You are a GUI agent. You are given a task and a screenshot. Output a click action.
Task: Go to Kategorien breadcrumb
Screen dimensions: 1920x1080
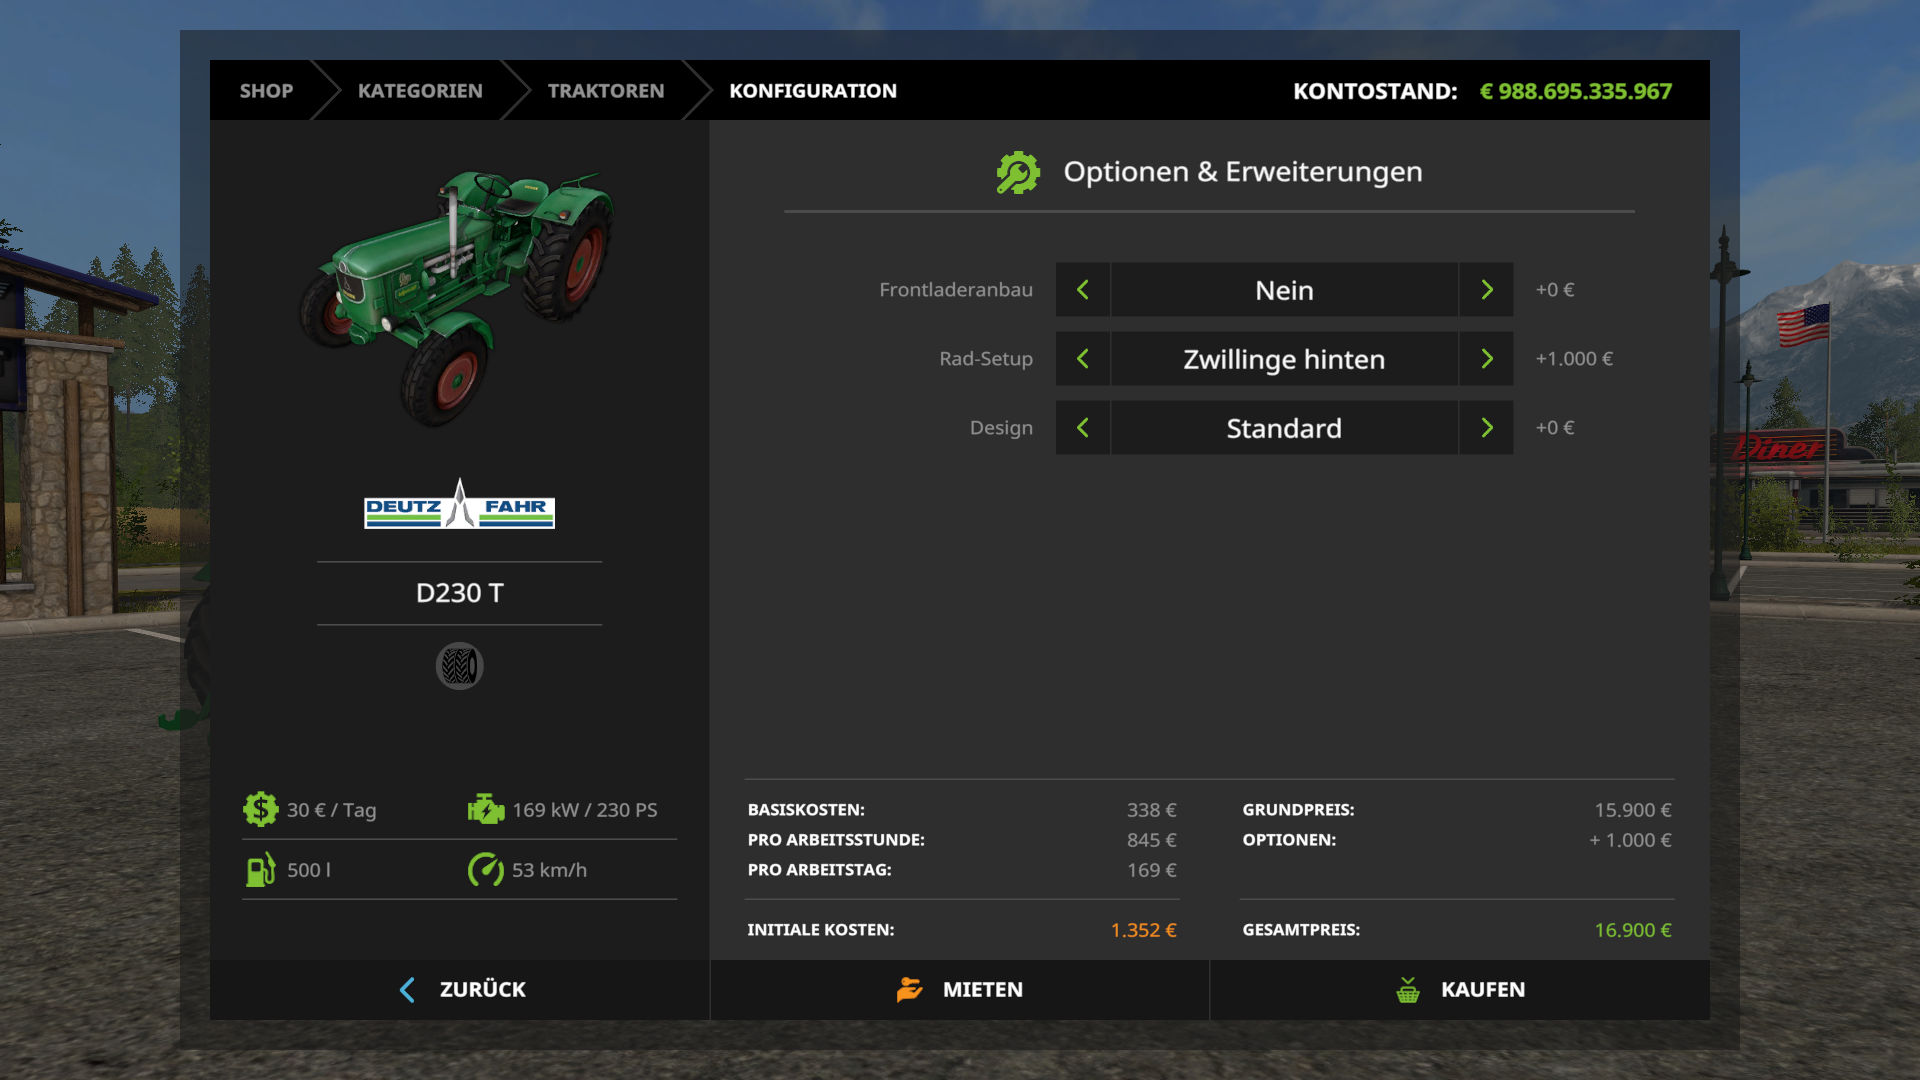coord(420,91)
